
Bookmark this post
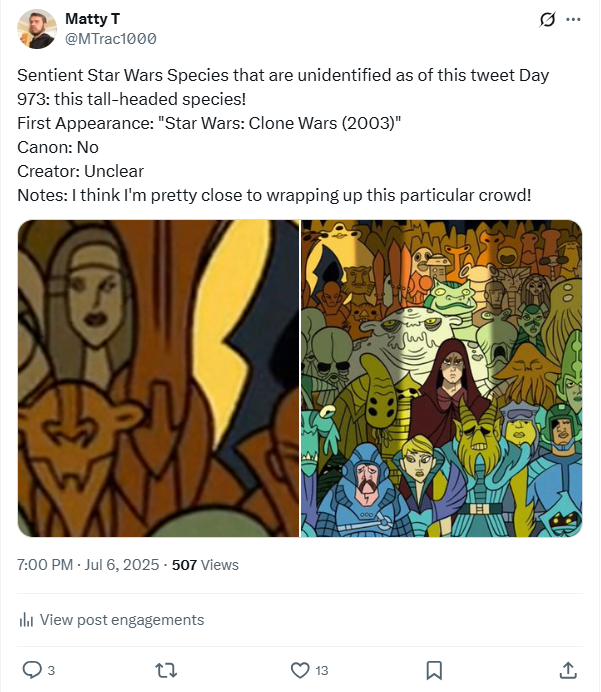click(434, 669)
